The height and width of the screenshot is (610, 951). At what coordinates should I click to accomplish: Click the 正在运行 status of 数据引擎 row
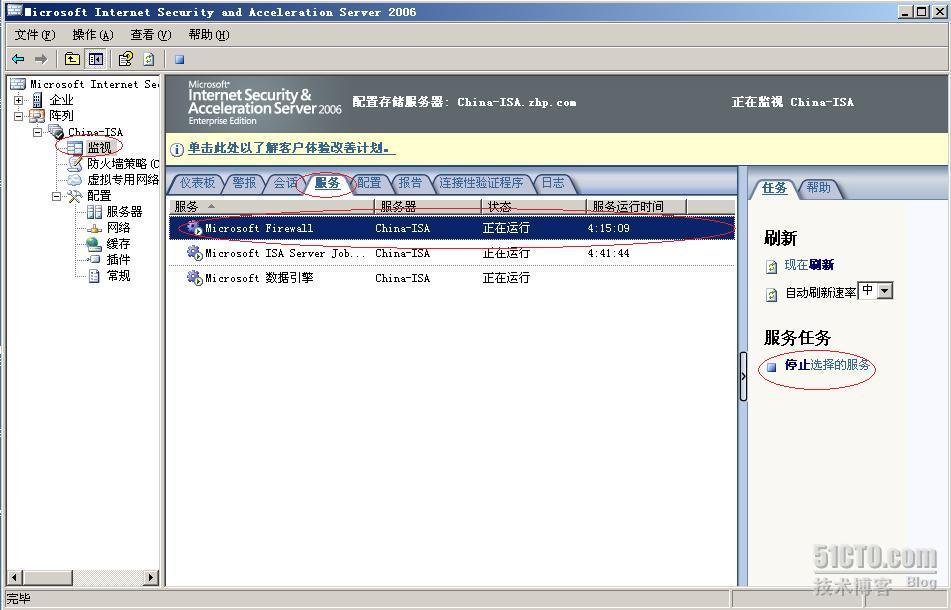point(506,278)
